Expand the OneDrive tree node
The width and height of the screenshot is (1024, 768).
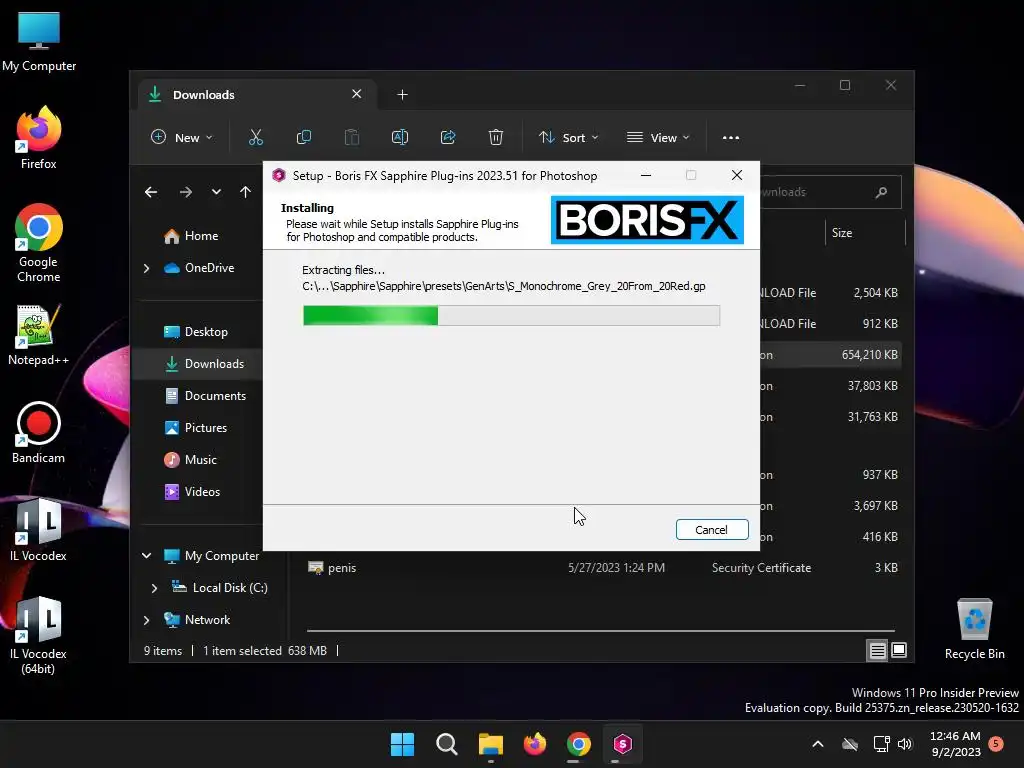[x=146, y=268]
